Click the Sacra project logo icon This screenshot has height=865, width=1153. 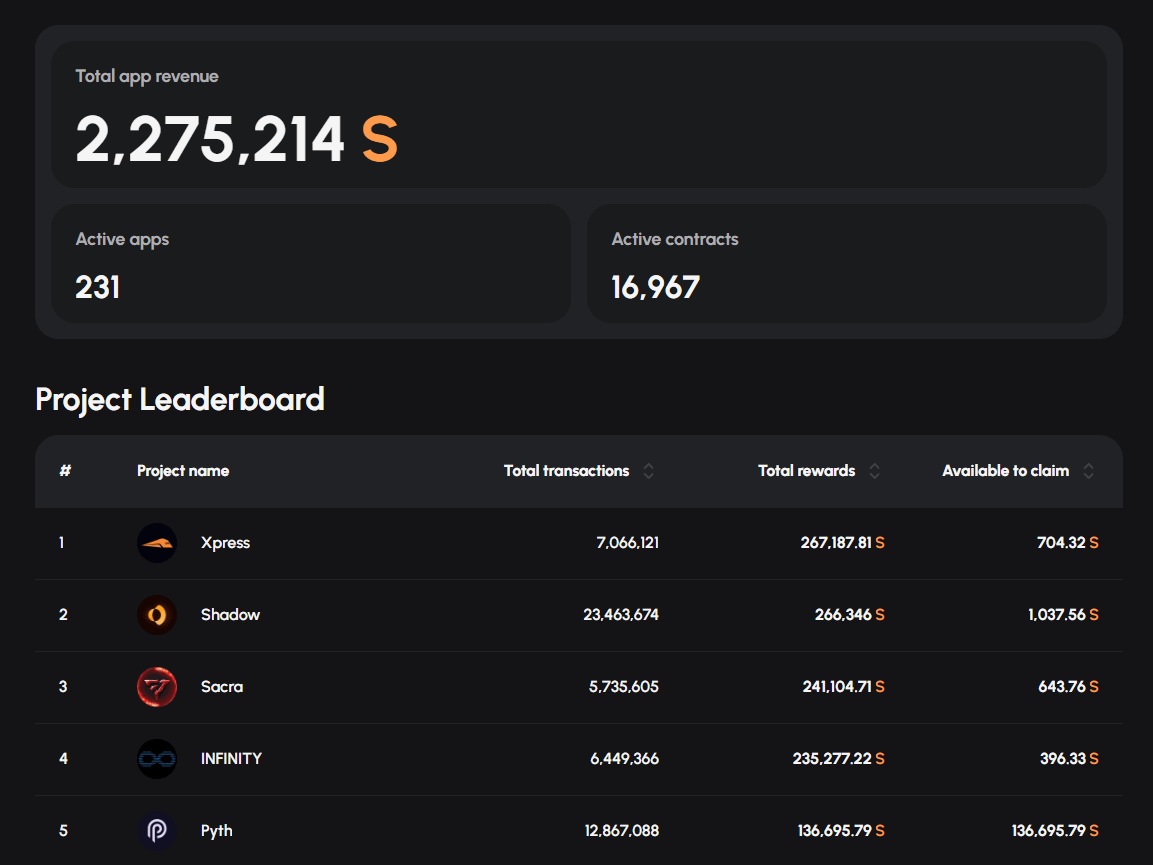[157, 687]
